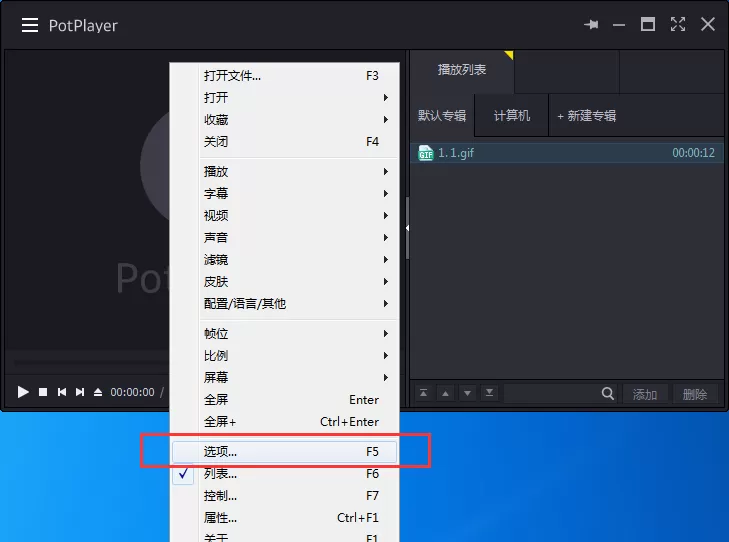Select the 计算机 tab
Viewport: 729px width, 542px height.
[511, 115]
